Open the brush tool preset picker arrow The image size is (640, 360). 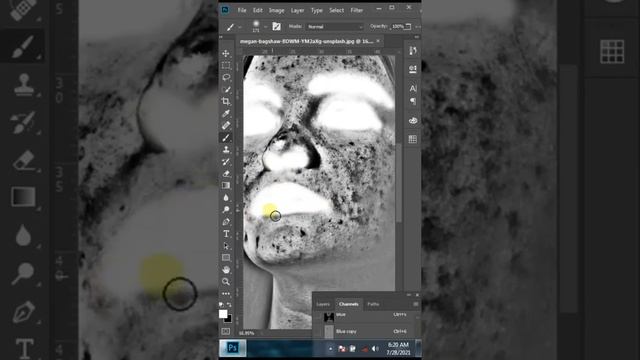pos(240,27)
